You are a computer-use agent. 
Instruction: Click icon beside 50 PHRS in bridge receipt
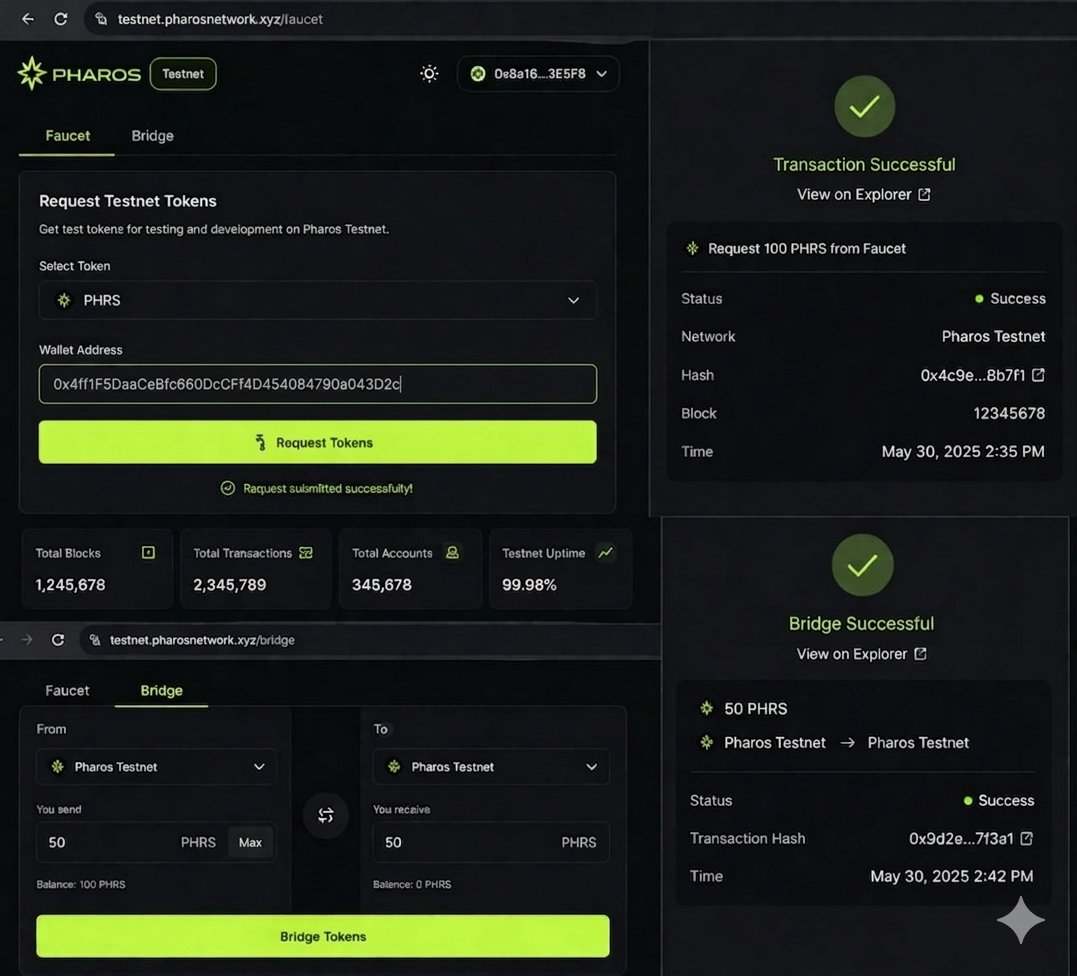[x=706, y=708]
